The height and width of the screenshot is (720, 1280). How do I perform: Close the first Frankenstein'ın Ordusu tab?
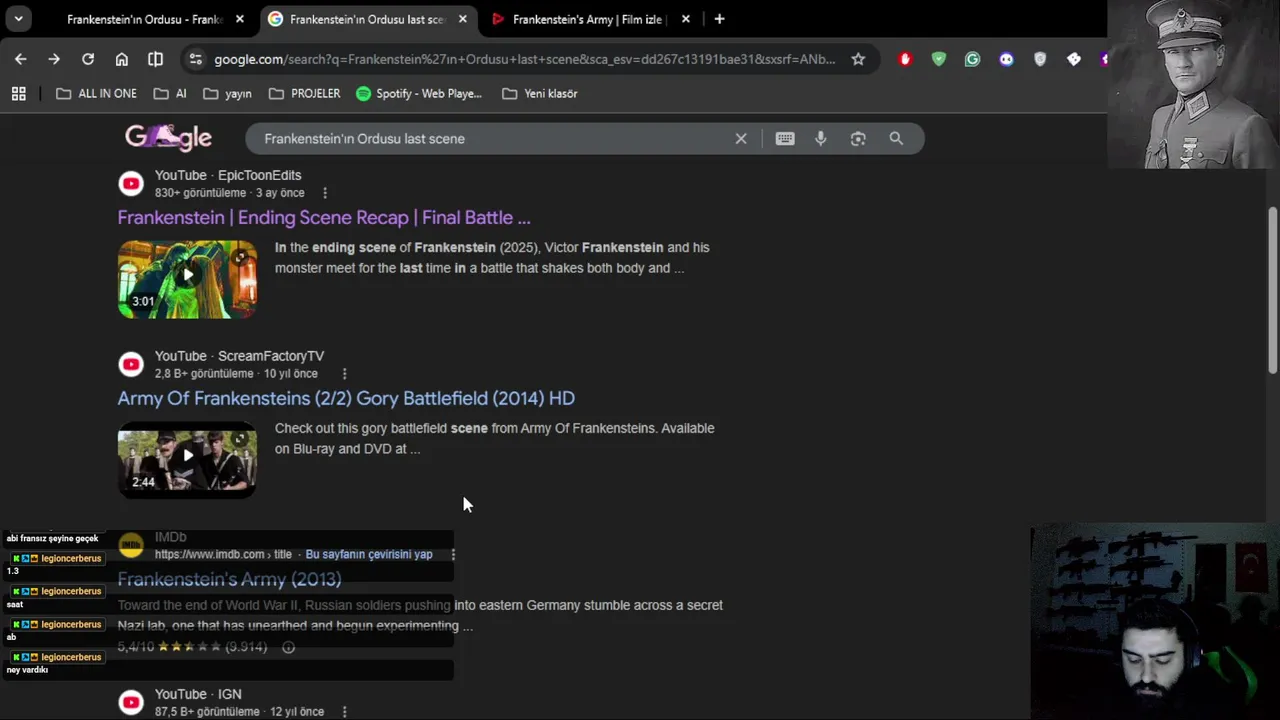click(x=239, y=19)
